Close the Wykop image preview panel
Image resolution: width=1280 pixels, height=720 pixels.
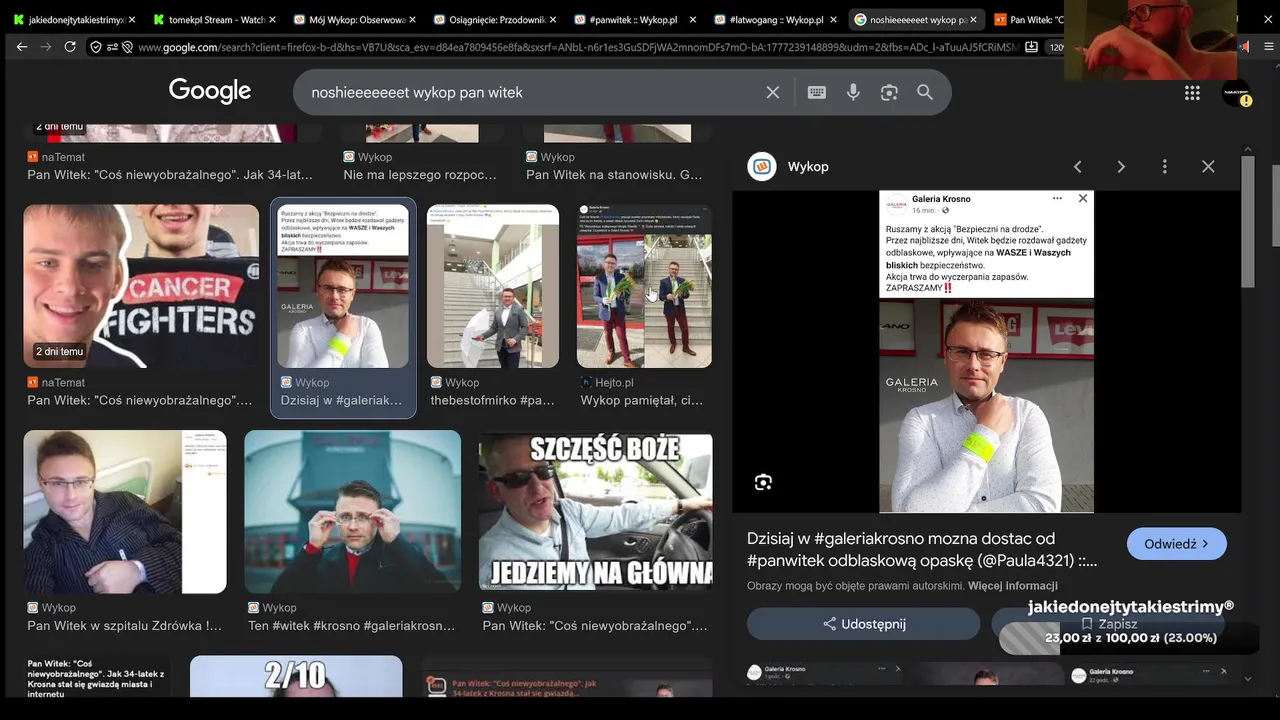pyautogui.click(x=1208, y=167)
